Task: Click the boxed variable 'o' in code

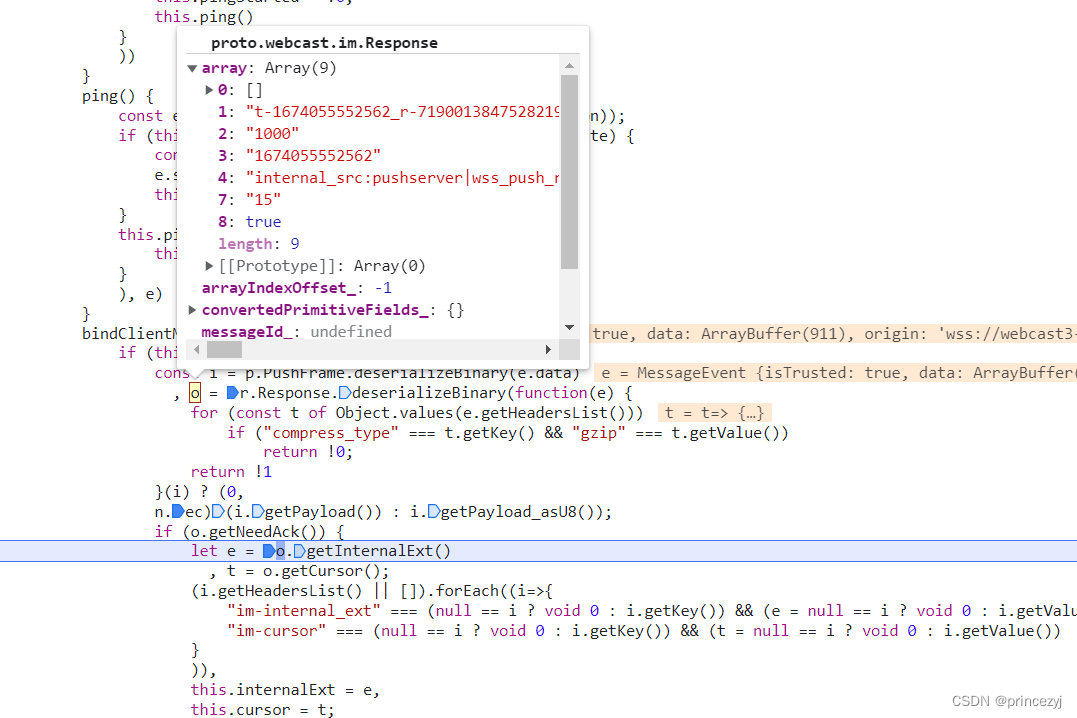Action: [x=195, y=393]
